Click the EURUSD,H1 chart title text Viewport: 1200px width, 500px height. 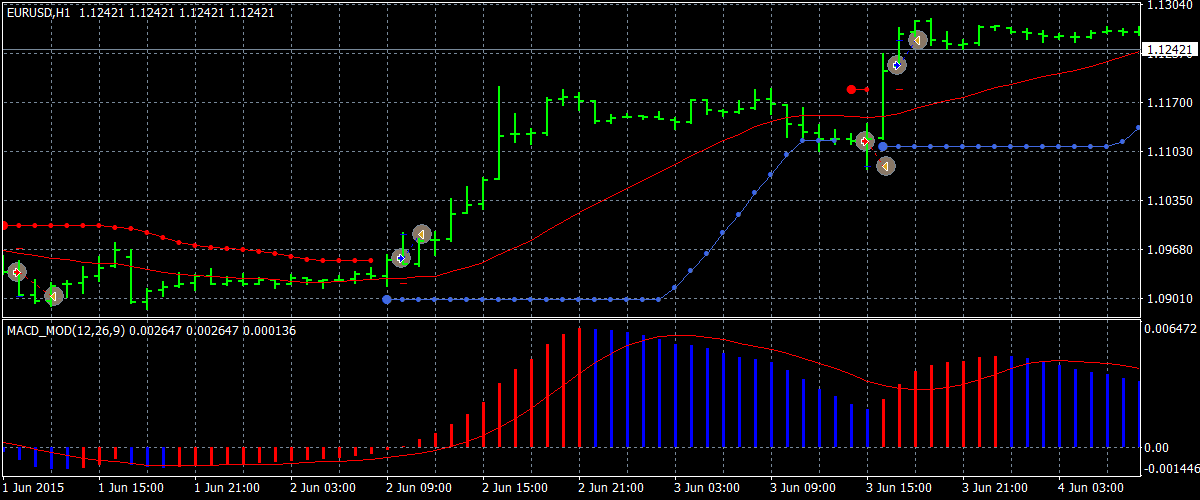(38, 12)
